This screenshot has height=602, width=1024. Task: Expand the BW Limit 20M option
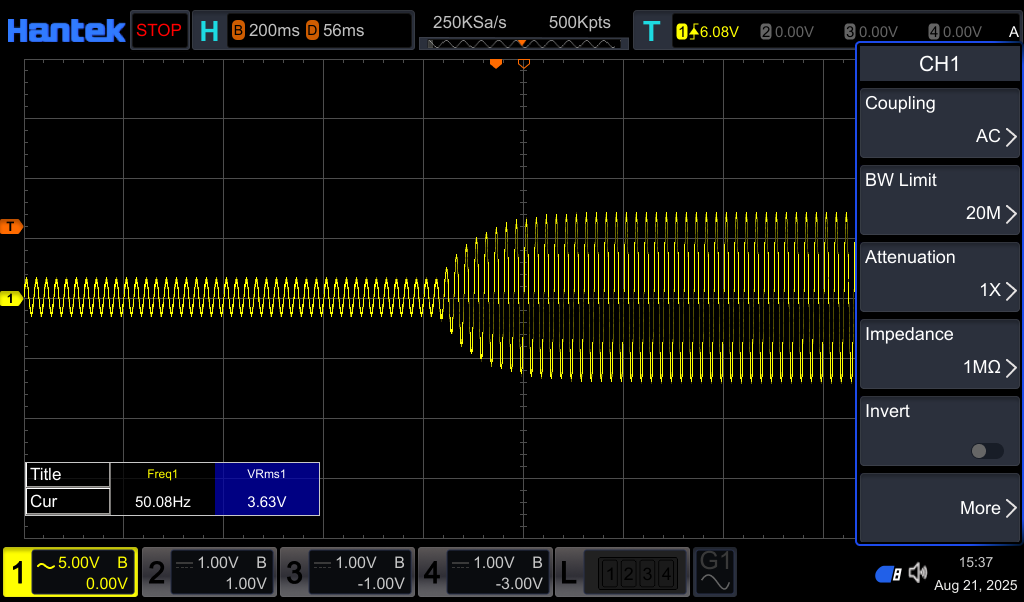coord(938,197)
